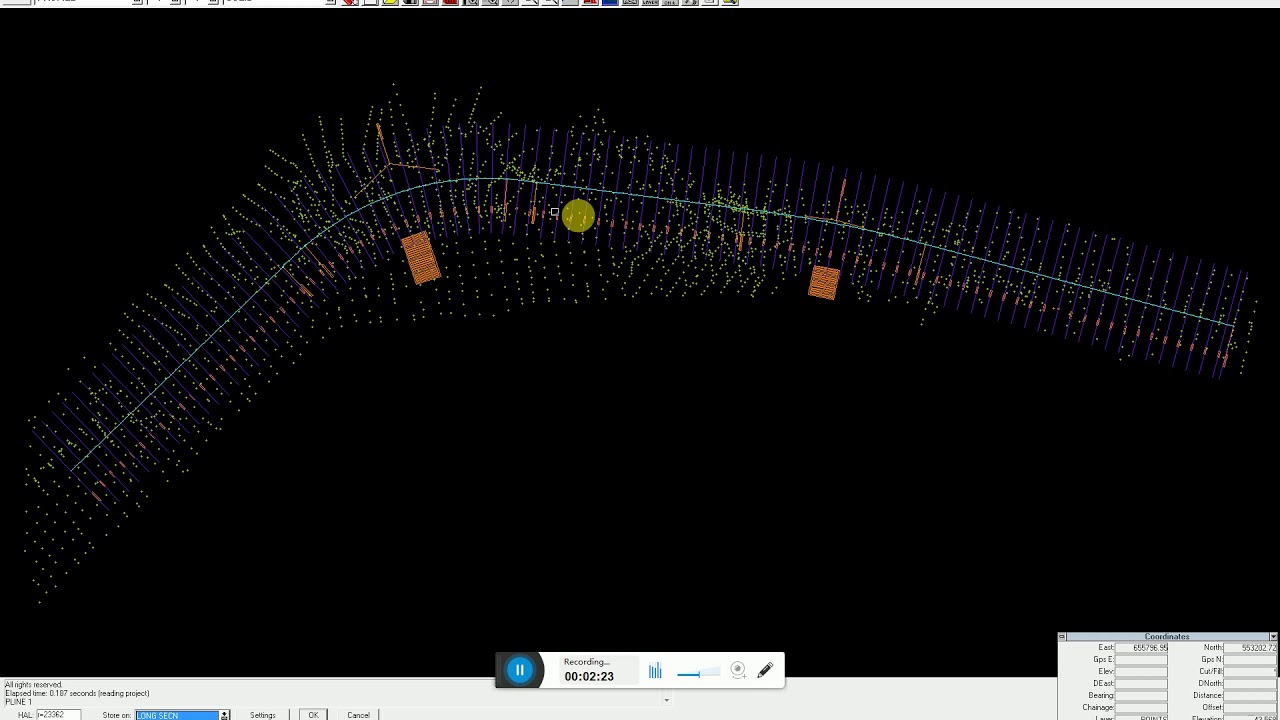Screen dimensions: 1280x720
Task: Focus the Elev field
Action: [x=1141, y=672]
